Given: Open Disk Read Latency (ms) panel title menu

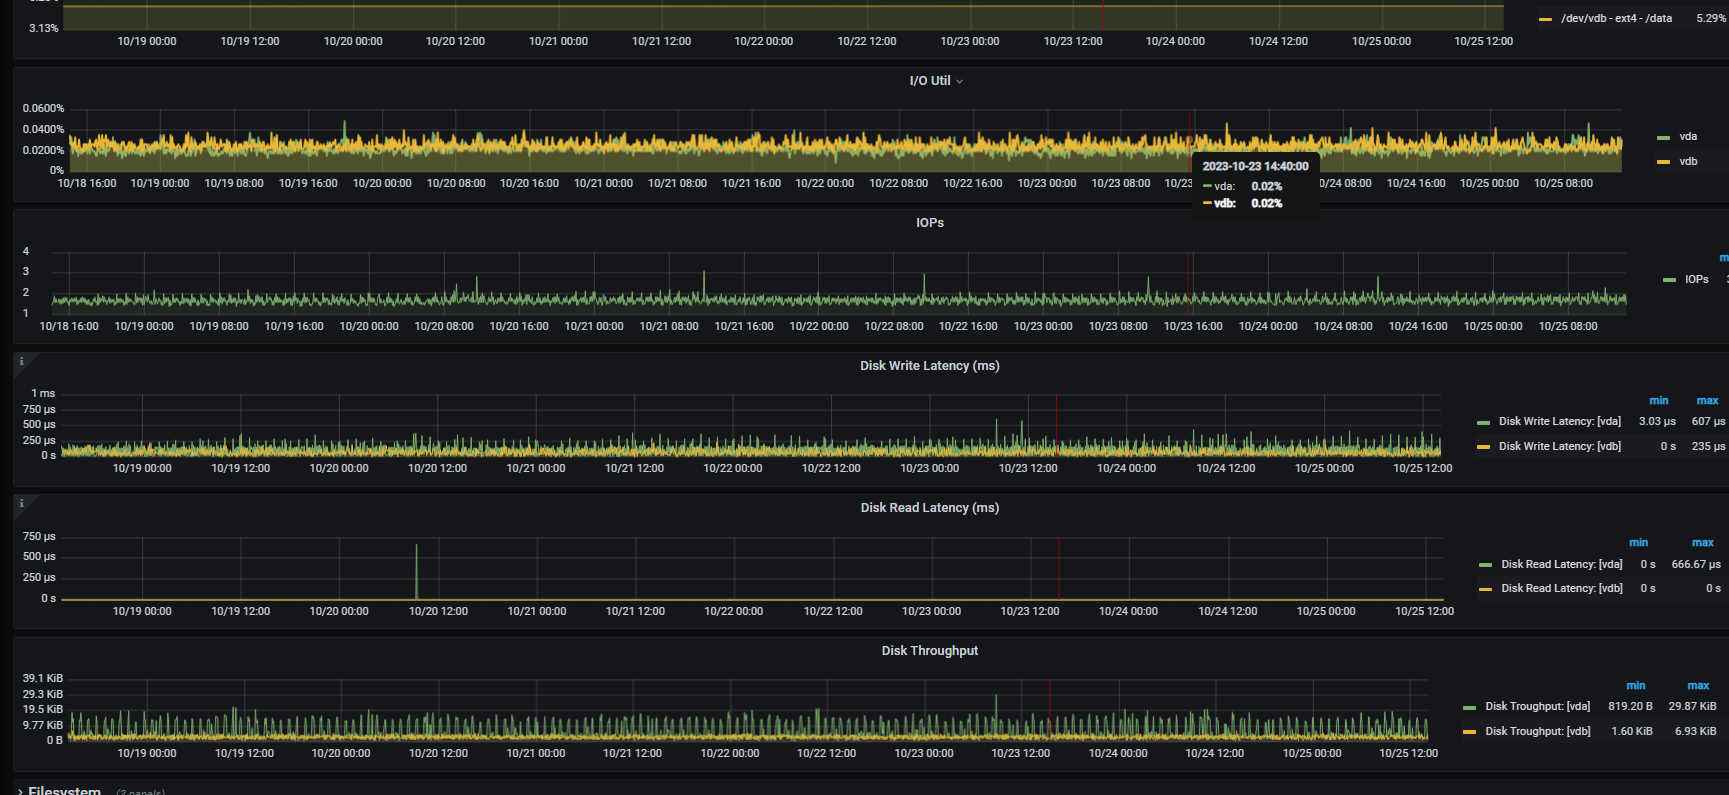Looking at the screenshot, I should (x=929, y=508).
